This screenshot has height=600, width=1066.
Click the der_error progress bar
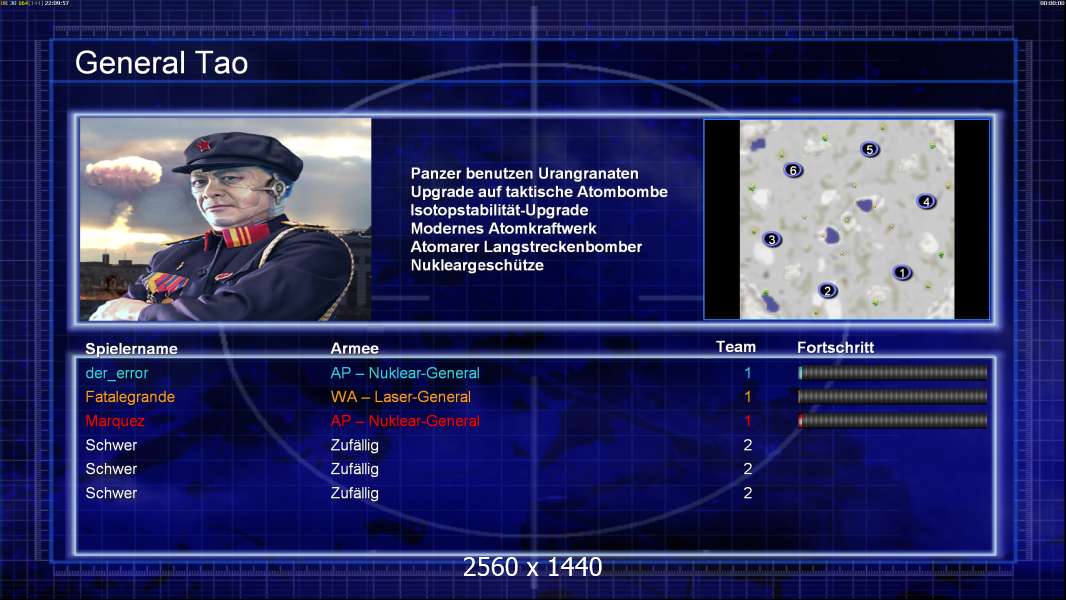(892, 372)
